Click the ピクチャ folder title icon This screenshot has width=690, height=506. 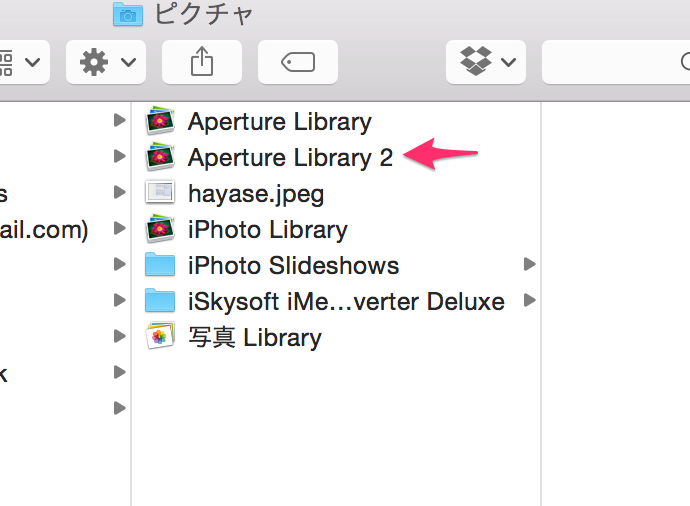pyautogui.click(x=127, y=13)
